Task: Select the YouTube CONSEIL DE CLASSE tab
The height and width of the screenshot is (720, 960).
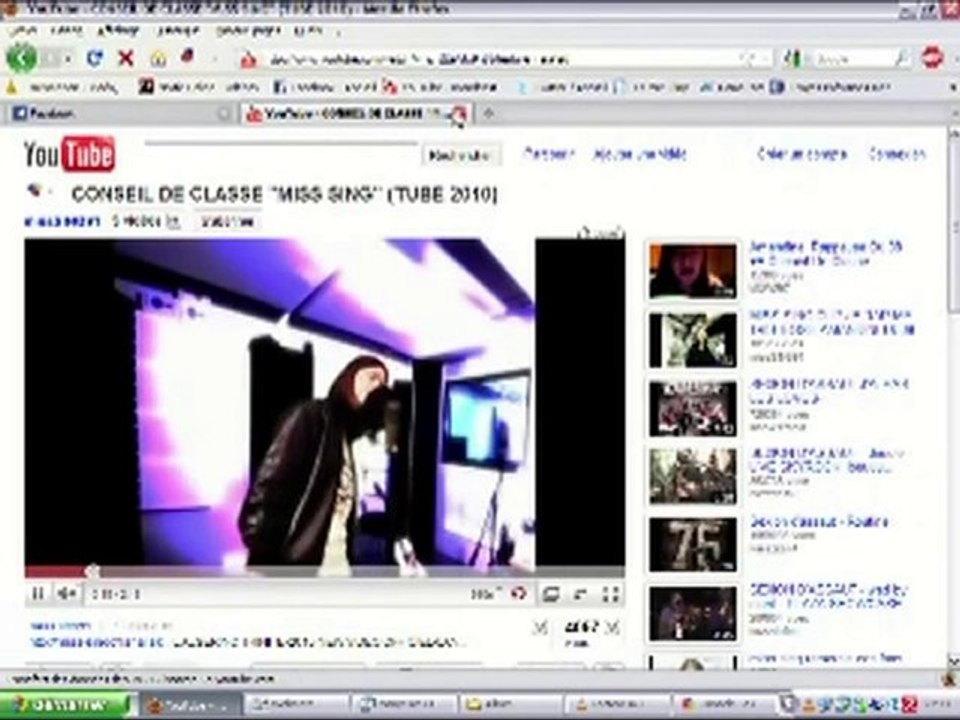Action: (x=356, y=114)
